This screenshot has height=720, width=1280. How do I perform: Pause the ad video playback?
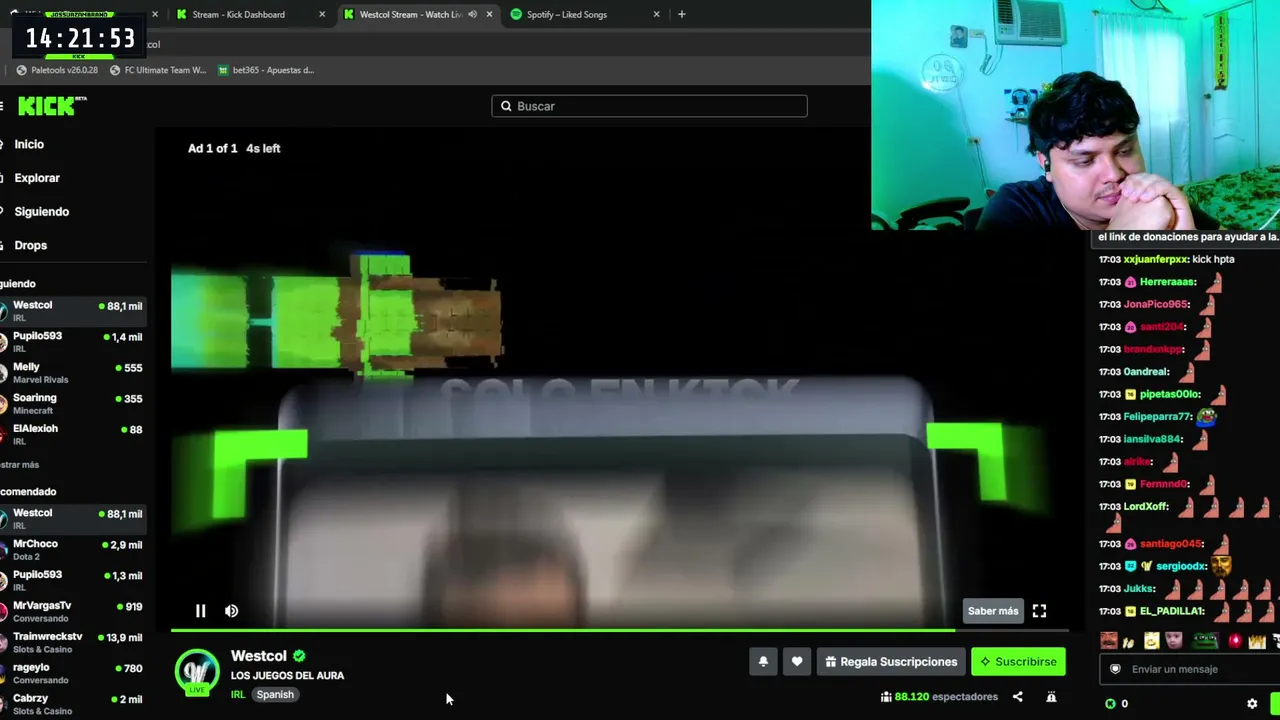200,611
